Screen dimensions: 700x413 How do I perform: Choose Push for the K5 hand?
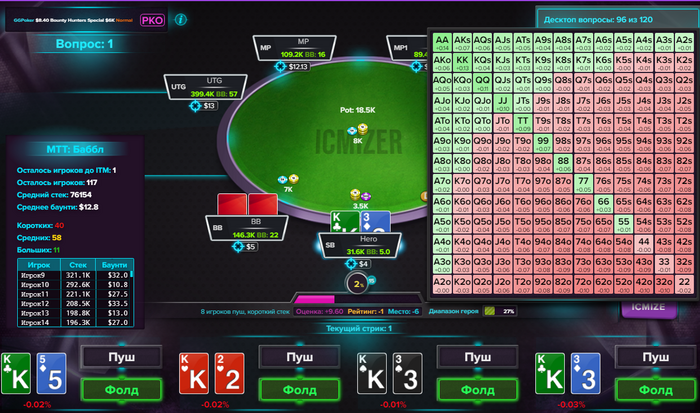click(121, 357)
